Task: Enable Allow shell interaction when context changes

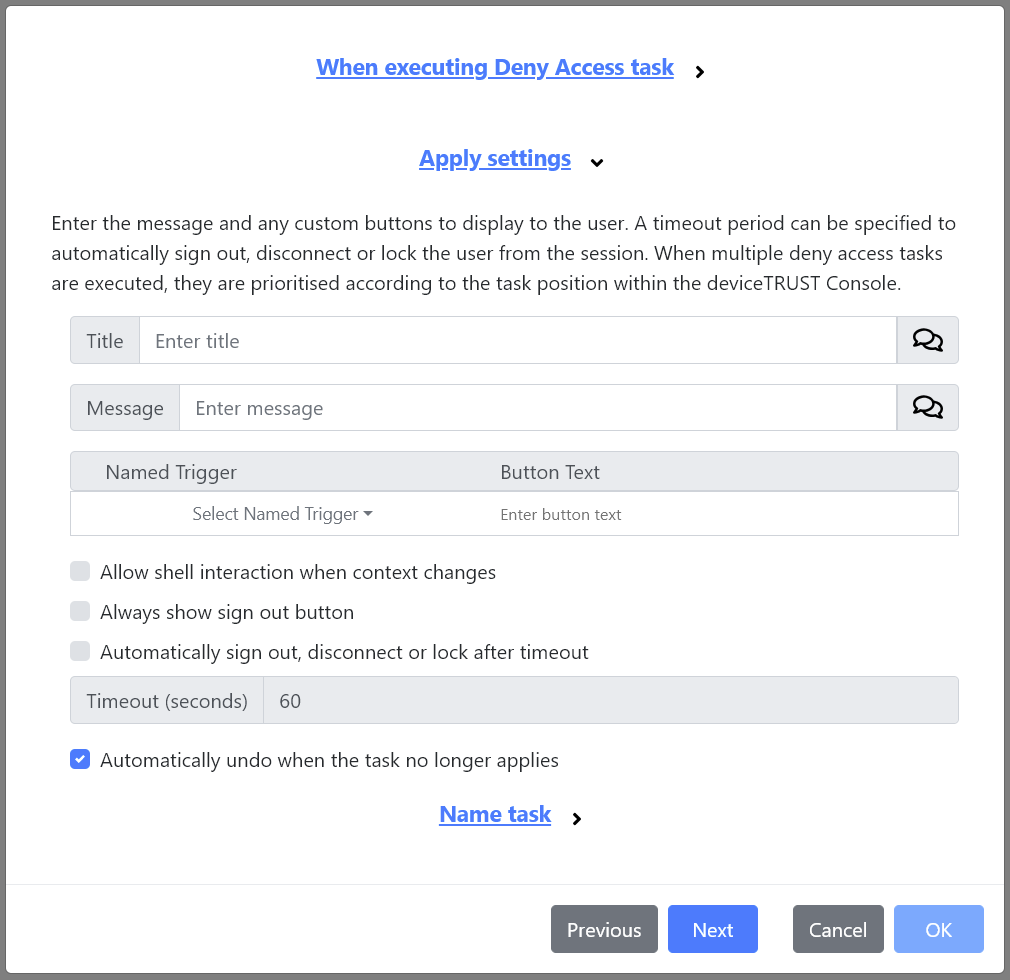Action: click(x=80, y=571)
